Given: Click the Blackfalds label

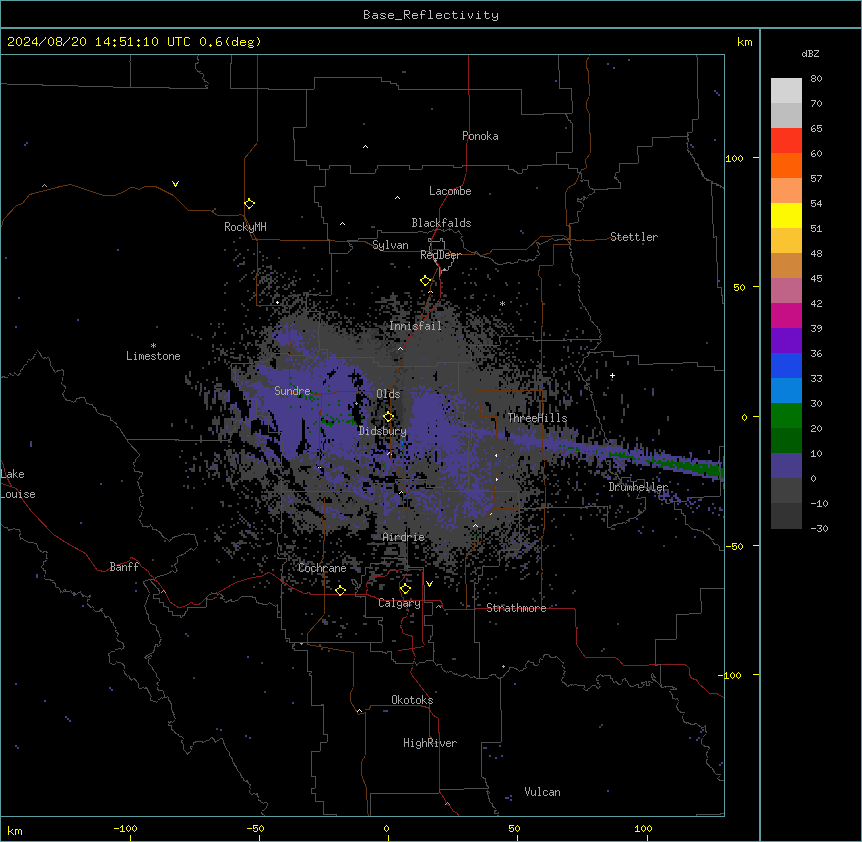Looking at the screenshot, I should point(441,223).
